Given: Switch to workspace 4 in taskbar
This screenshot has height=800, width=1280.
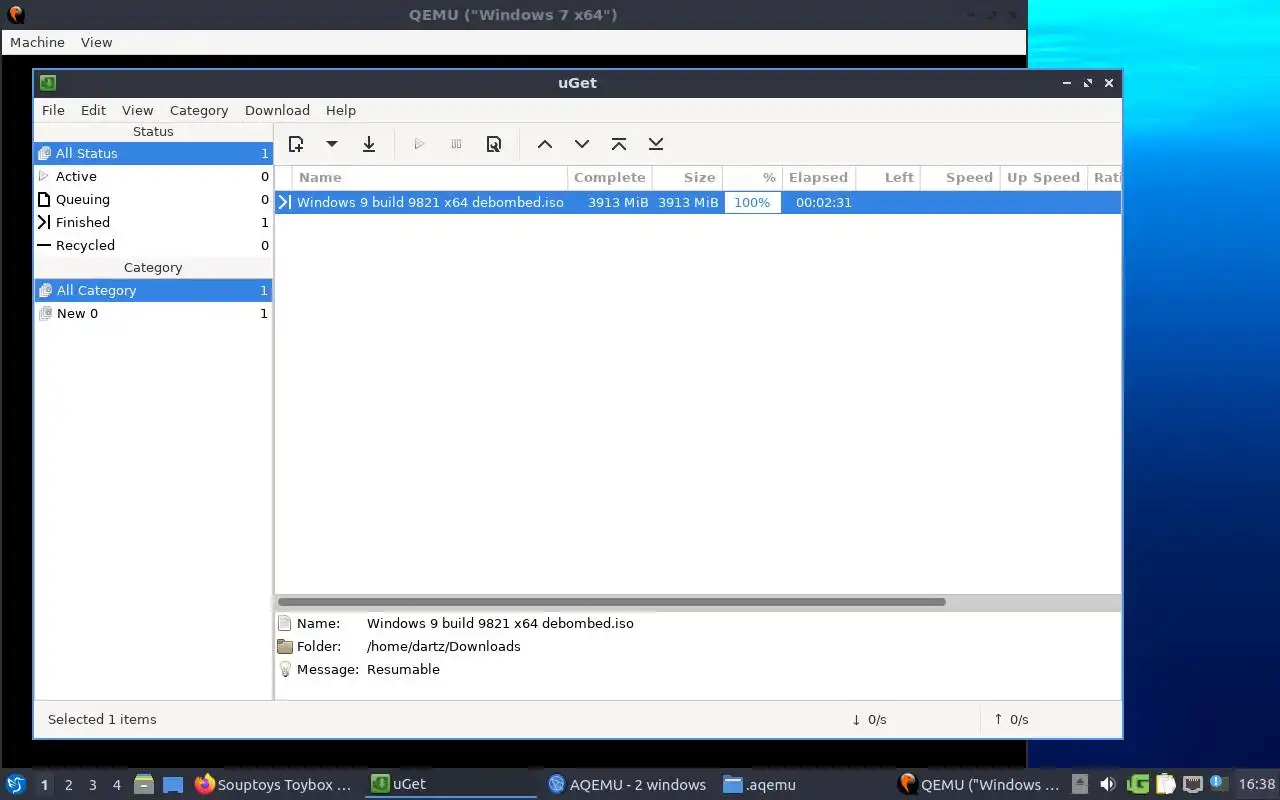Looking at the screenshot, I should (116, 785).
